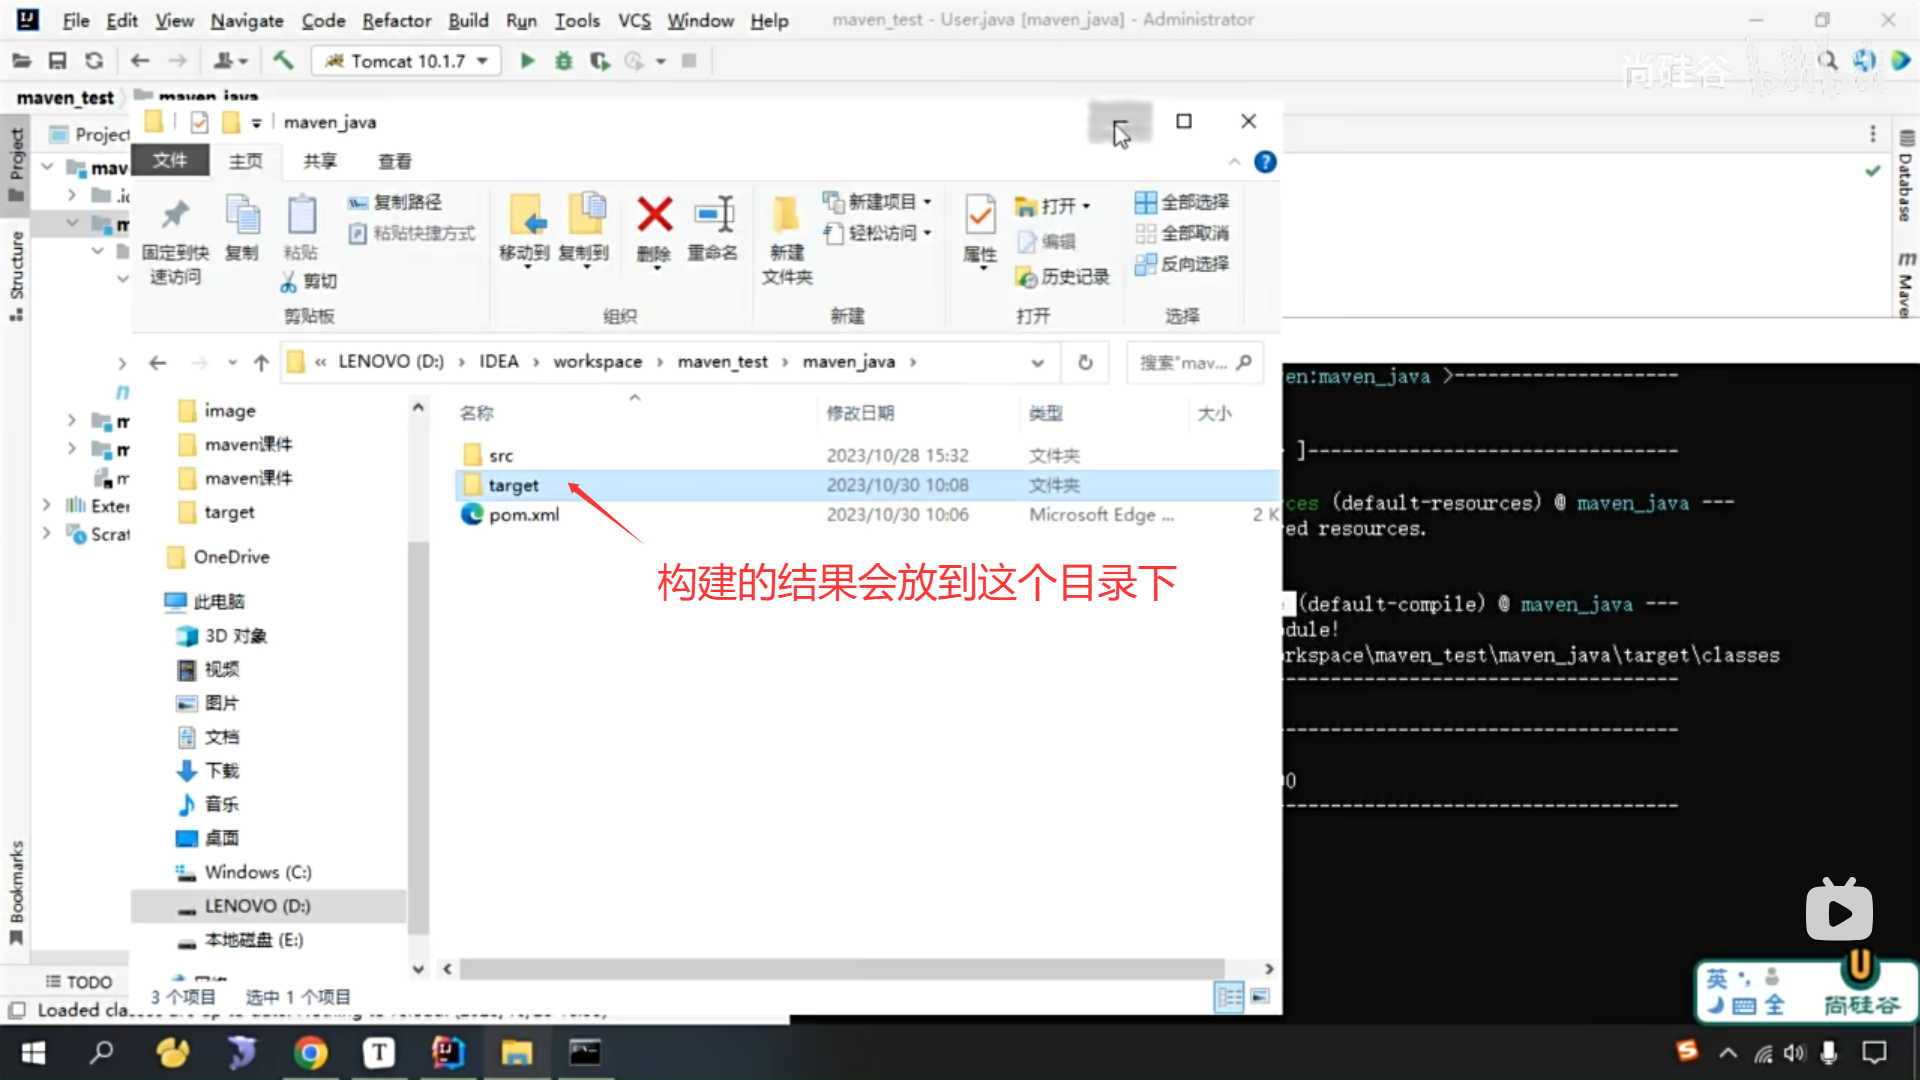This screenshot has width=1920, height=1080.
Task: Click the horizontal scrollbar in file list
Action: point(840,968)
